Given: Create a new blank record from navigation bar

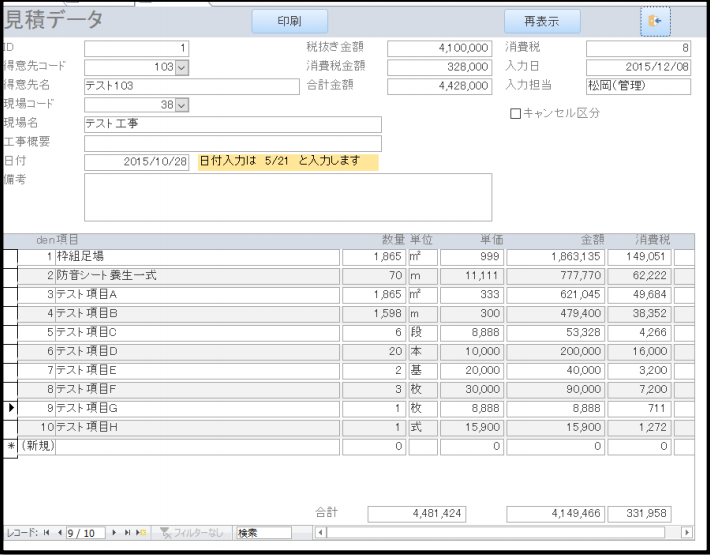Looking at the screenshot, I should coord(141,533).
